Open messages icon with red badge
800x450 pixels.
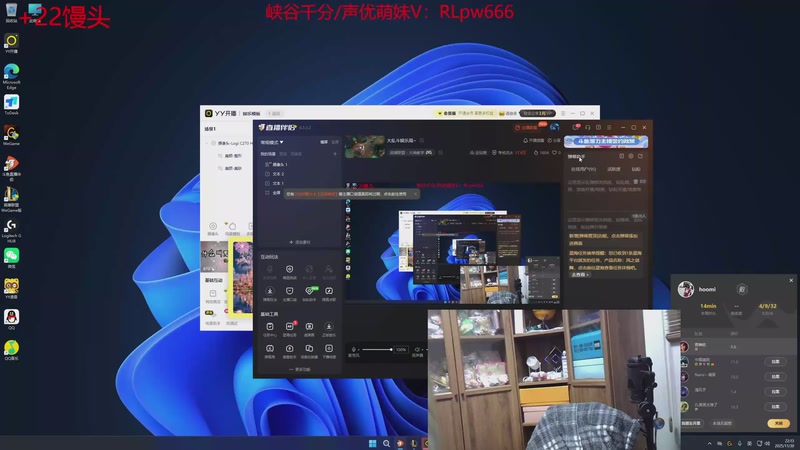tap(576, 127)
